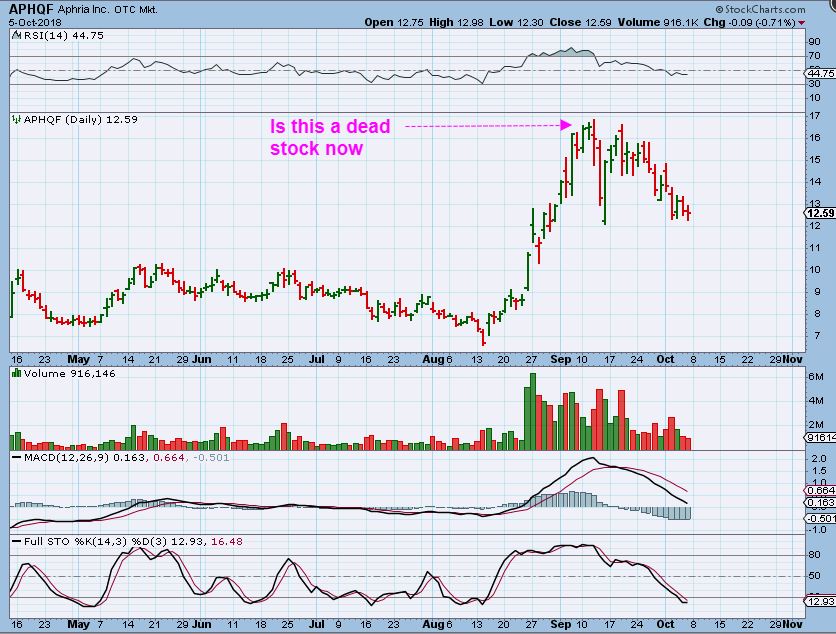Click the 'Volume 916,146' panel label
The height and width of the screenshot is (634, 836).
click(69, 373)
